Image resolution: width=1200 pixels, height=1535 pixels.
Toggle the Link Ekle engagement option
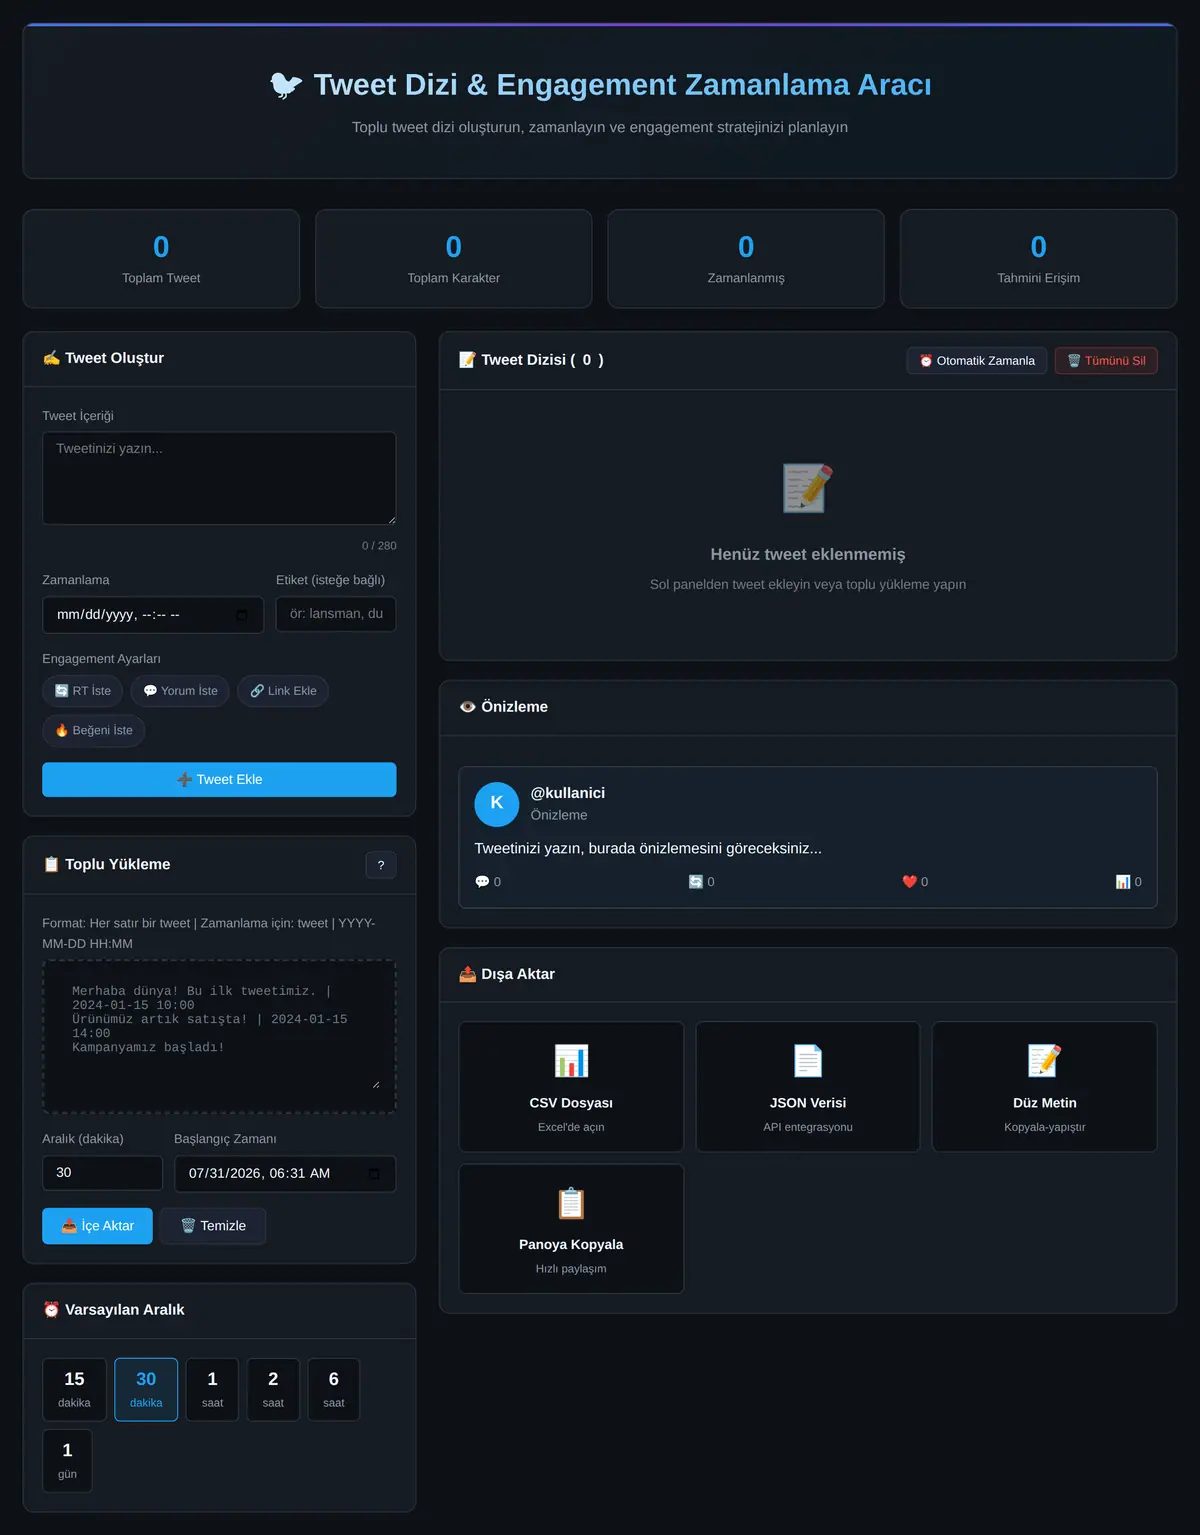point(283,691)
